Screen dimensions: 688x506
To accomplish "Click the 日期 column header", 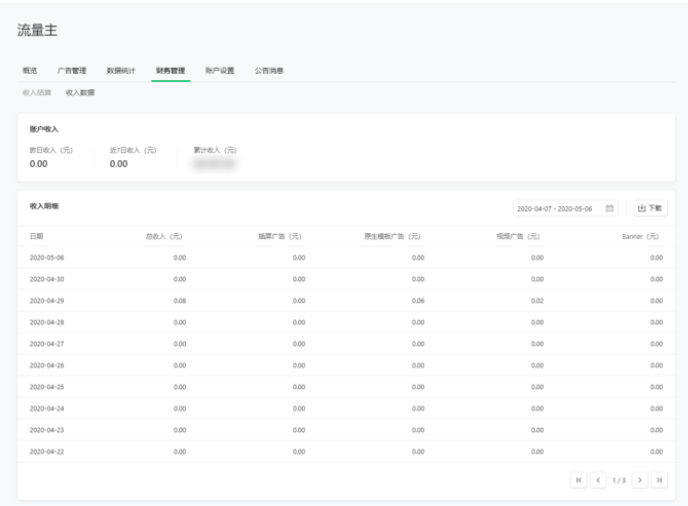I will click(37, 236).
